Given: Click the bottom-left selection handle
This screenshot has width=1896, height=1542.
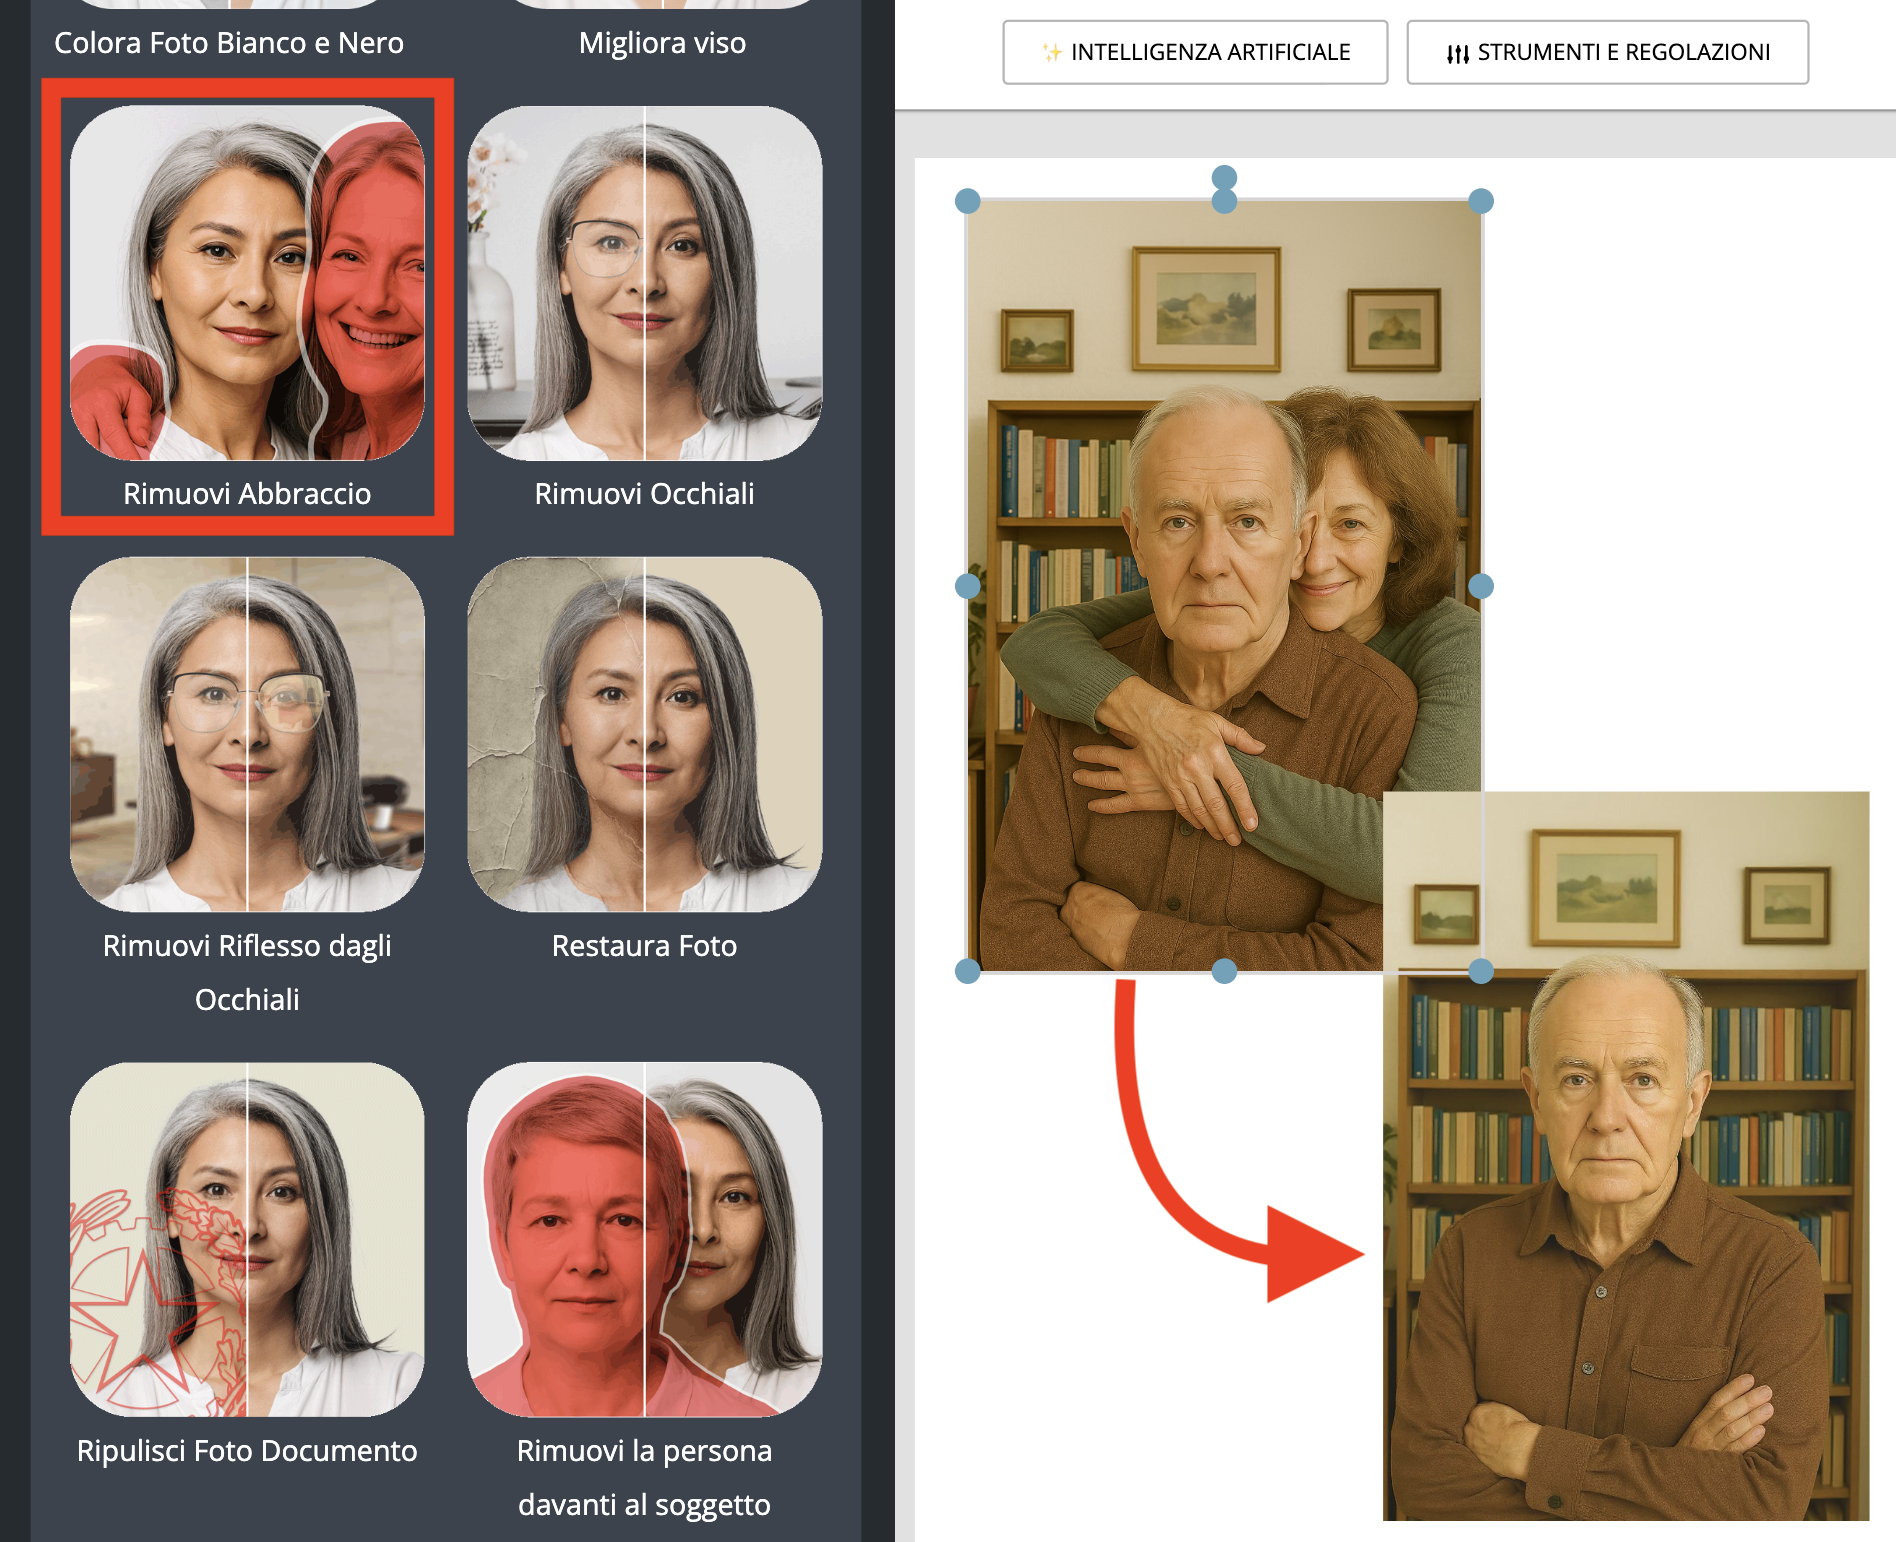Looking at the screenshot, I should coord(966,970).
